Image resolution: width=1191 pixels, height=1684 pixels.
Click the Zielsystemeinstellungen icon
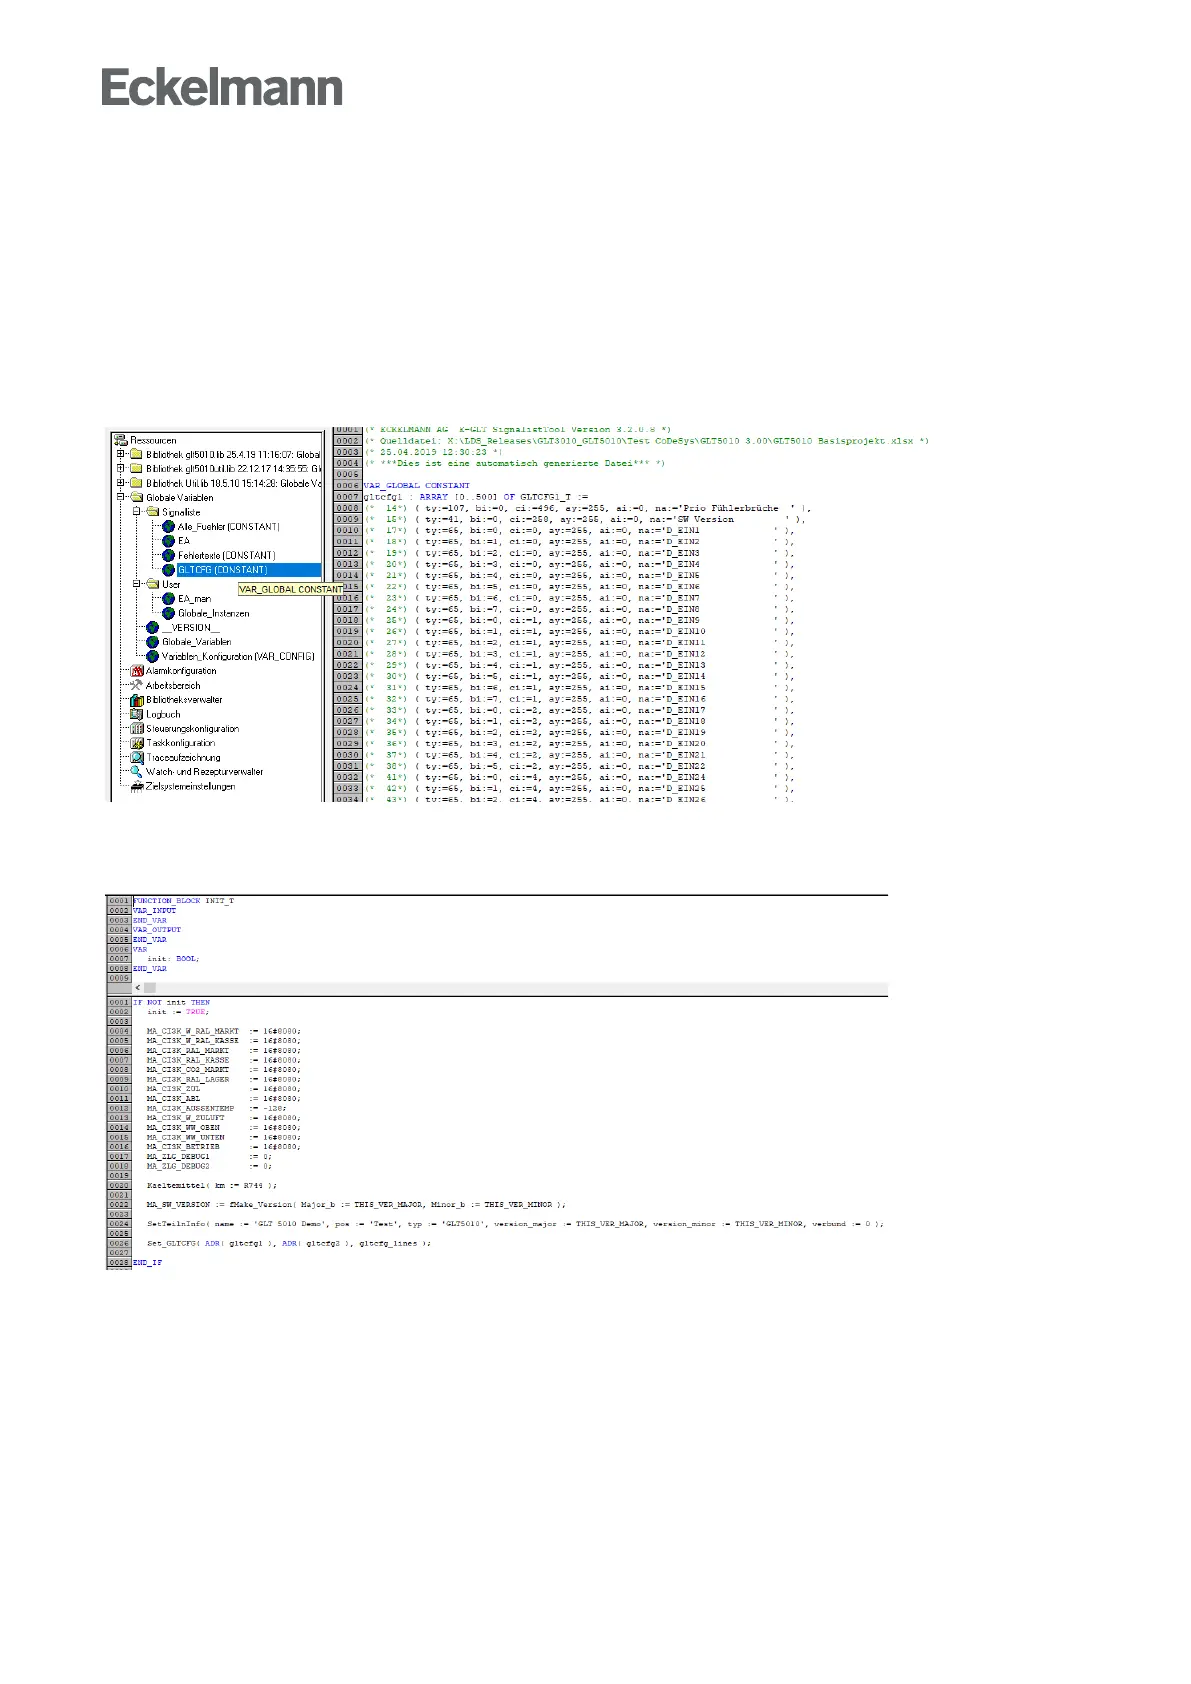click(x=137, y=787)
